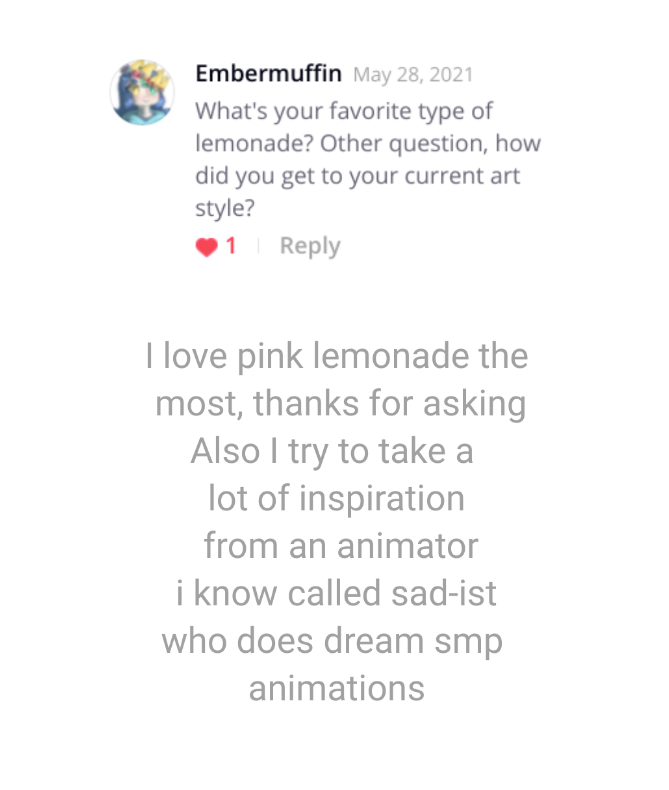Click the final word "animations"
Viewport: 669px width, 790px height.
click(x=336, y=688)
